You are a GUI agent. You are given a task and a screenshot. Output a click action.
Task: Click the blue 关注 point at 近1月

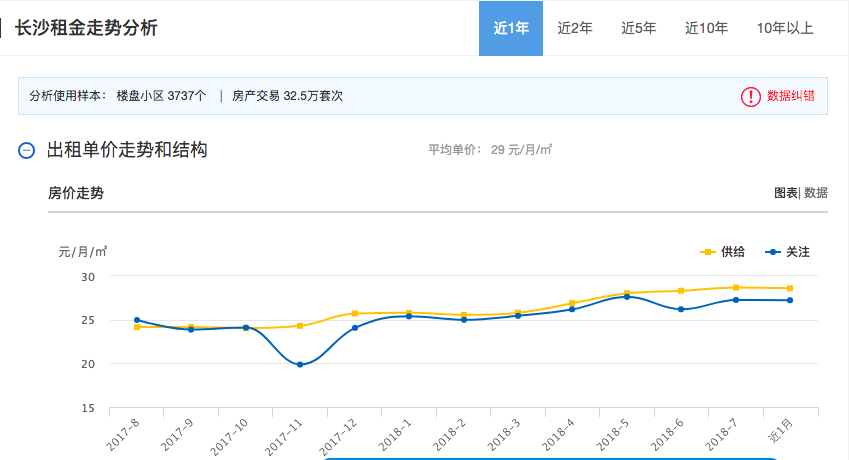click(x=790, y=300)
